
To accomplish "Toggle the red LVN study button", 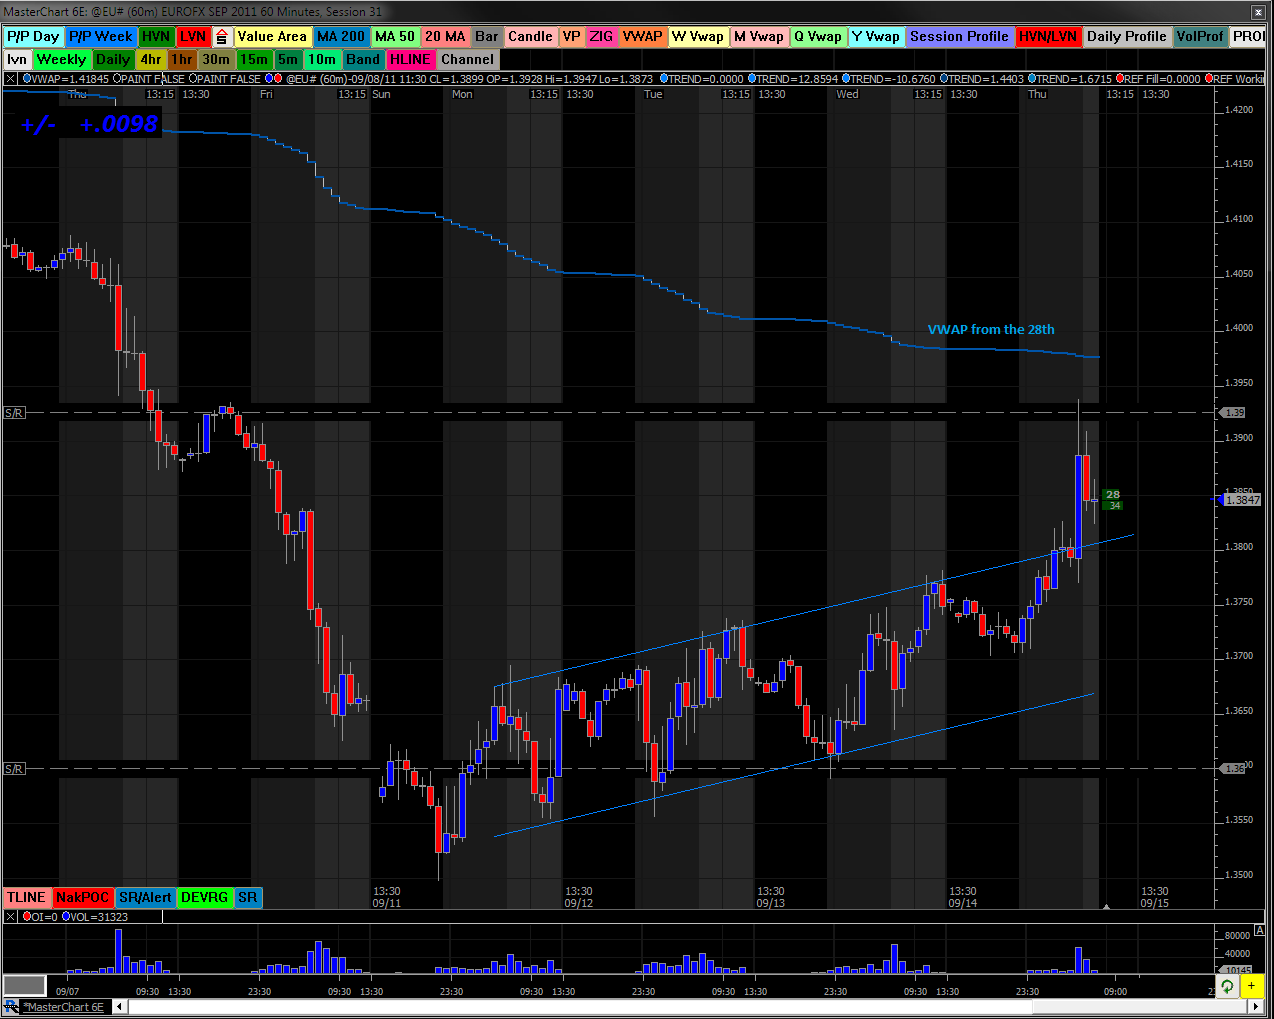I will (x=193, y=36).
